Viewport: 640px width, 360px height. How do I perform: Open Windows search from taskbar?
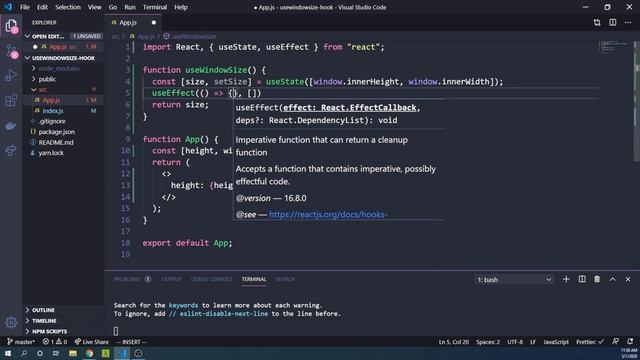click(x=24, y=353)
